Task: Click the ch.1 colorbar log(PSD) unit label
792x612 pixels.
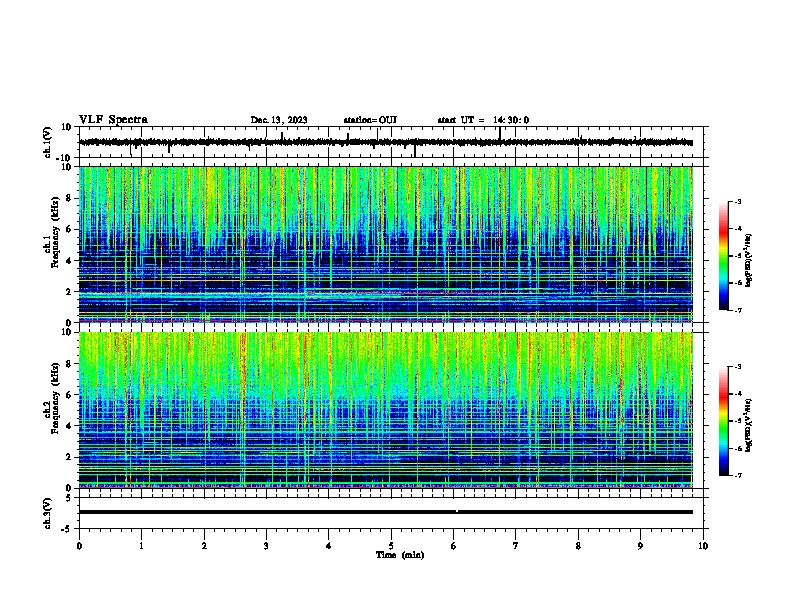Action: coord(749,261)
